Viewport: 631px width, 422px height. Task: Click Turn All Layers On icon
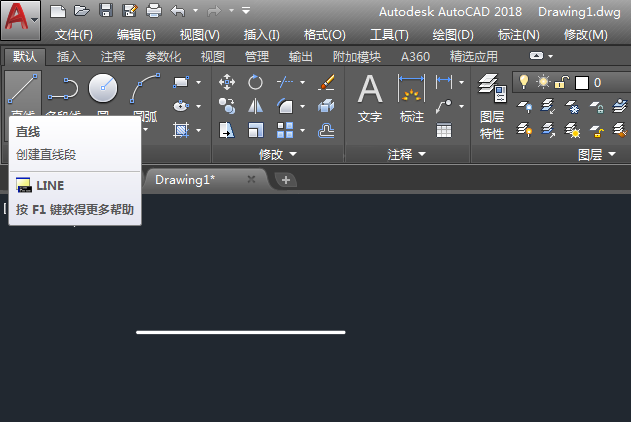coord(525,130)
